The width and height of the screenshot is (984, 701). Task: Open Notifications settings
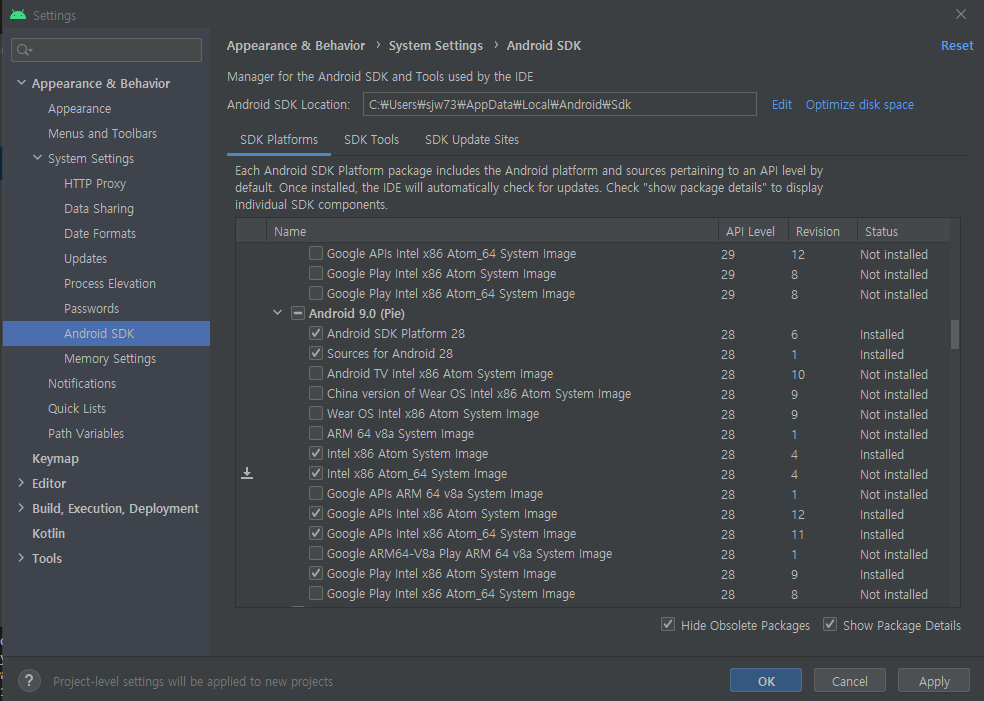click(82, 383)
